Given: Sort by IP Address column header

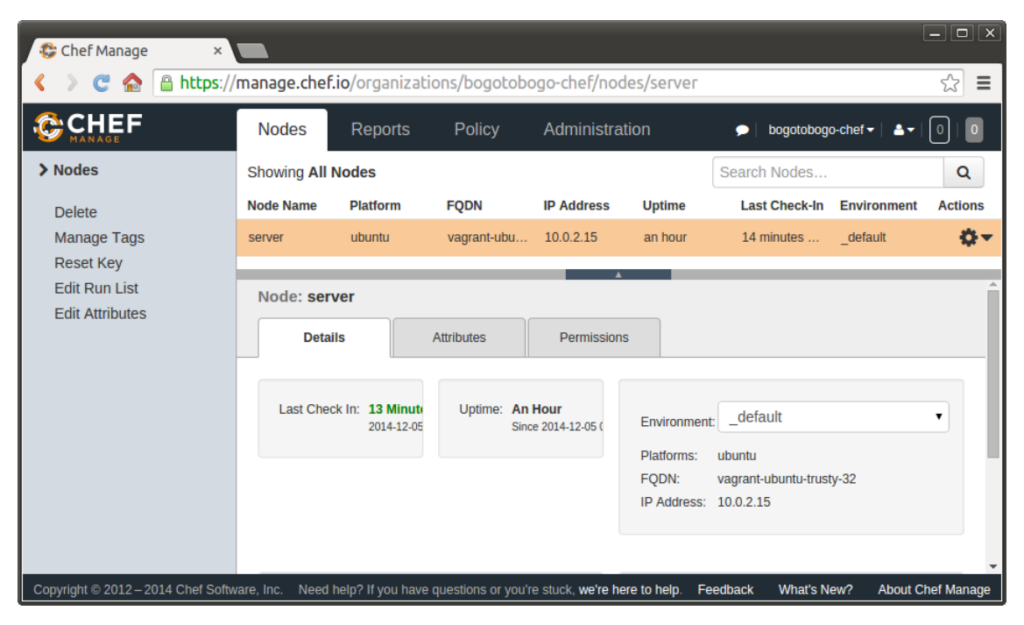Looking at the screenshot, I should 576,206.
